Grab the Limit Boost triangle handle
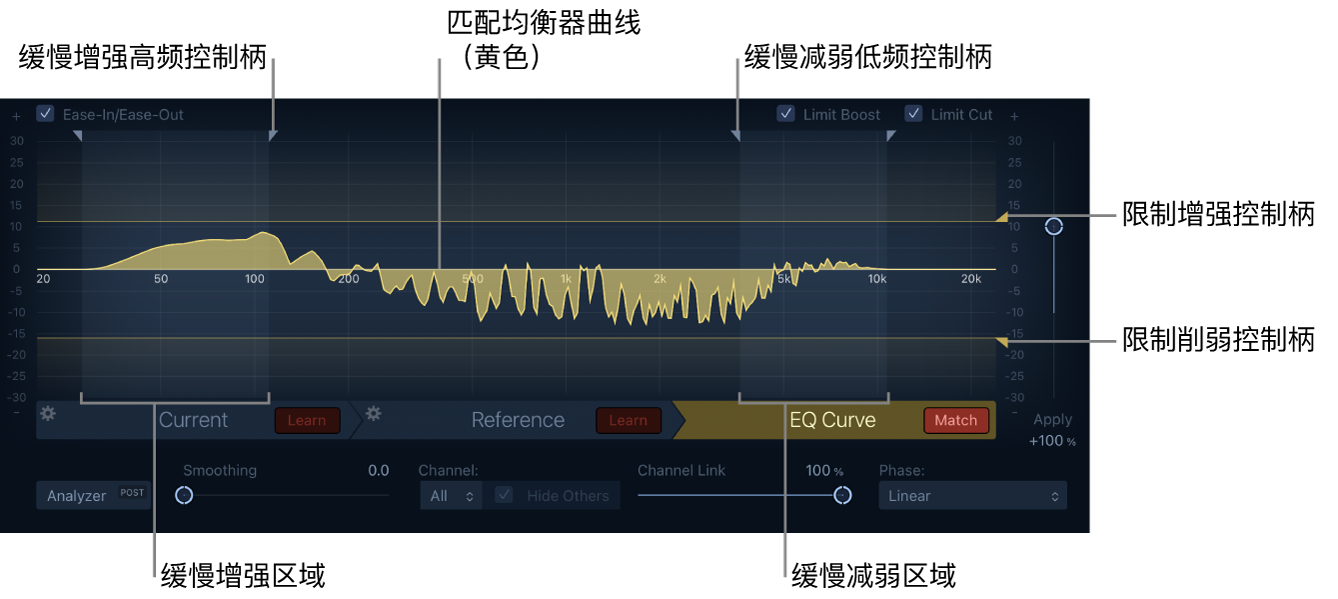The height and width of the screenshot is (599, 1338). pyautogui.click(x=1002, y=217)
